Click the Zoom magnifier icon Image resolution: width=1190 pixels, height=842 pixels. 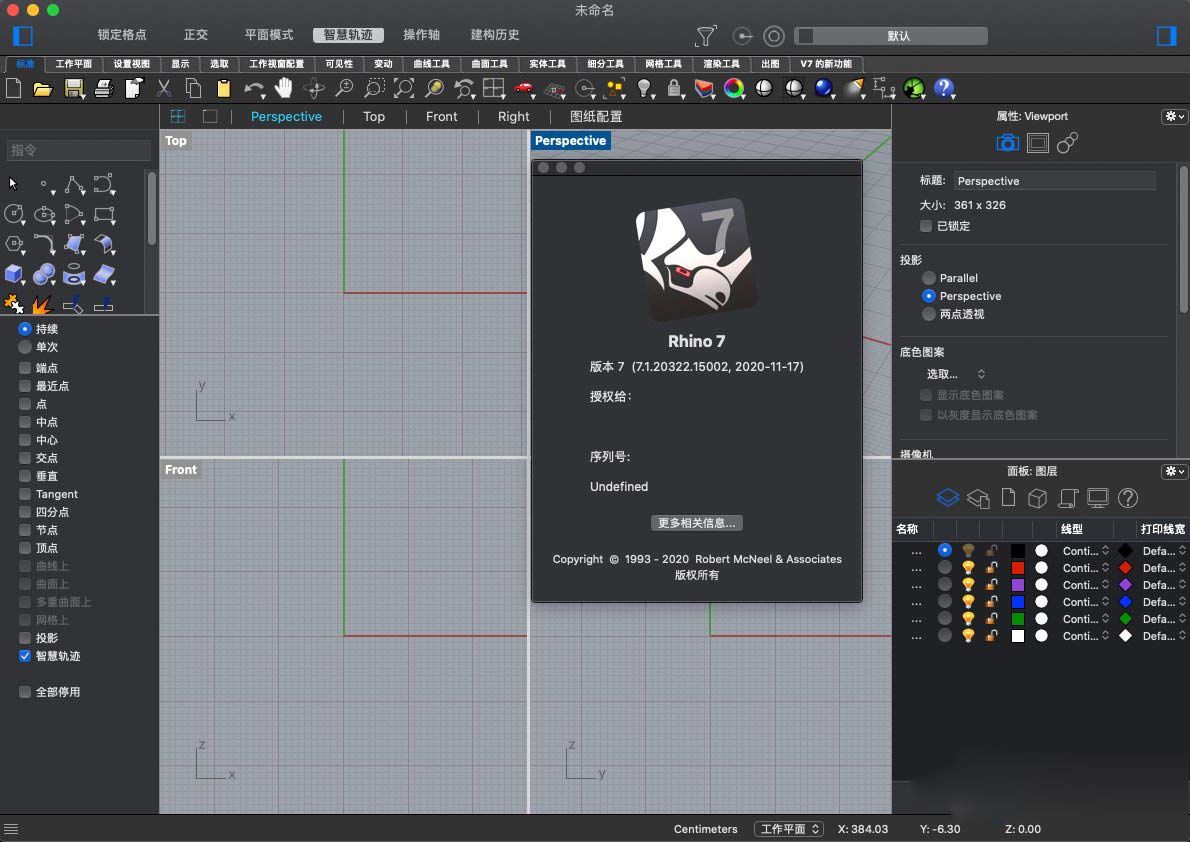(344, 89)
